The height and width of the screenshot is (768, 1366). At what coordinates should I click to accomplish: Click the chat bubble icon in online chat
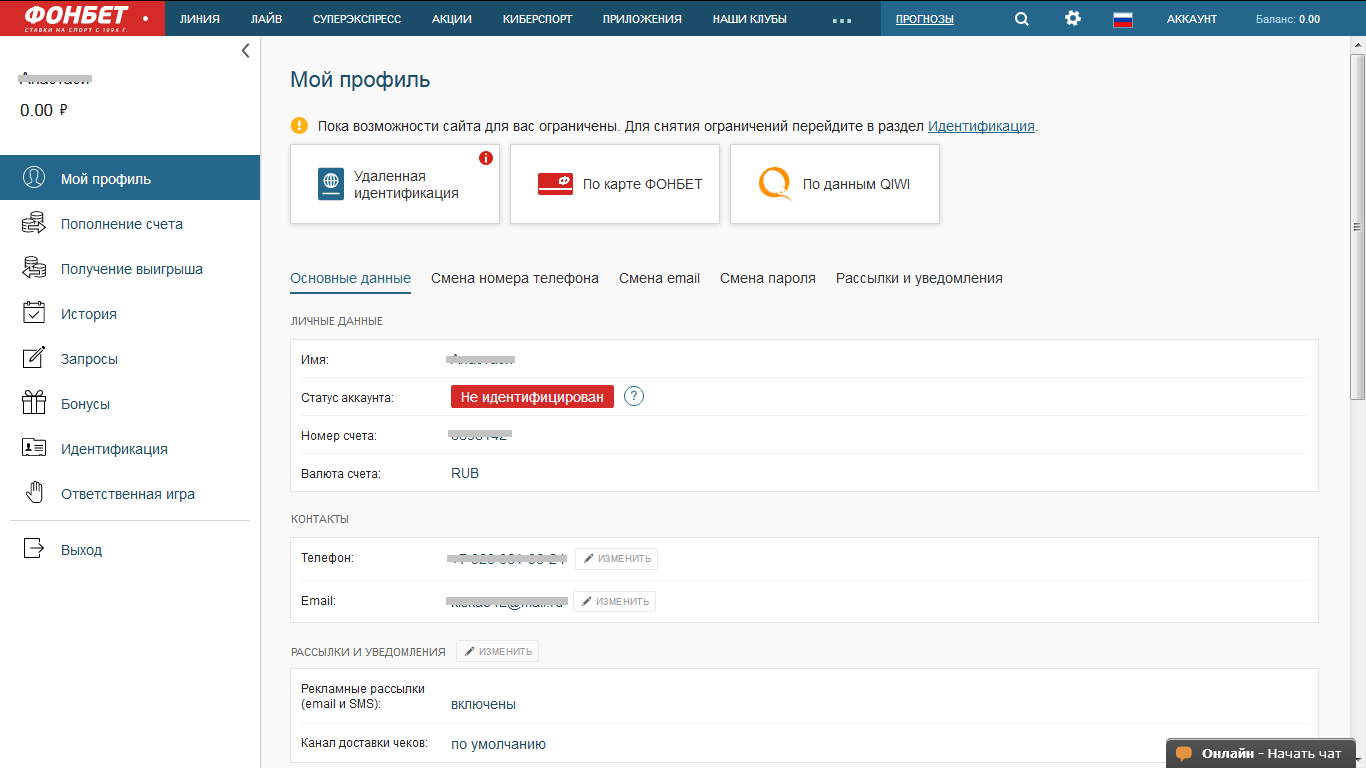pos(1184,753)
